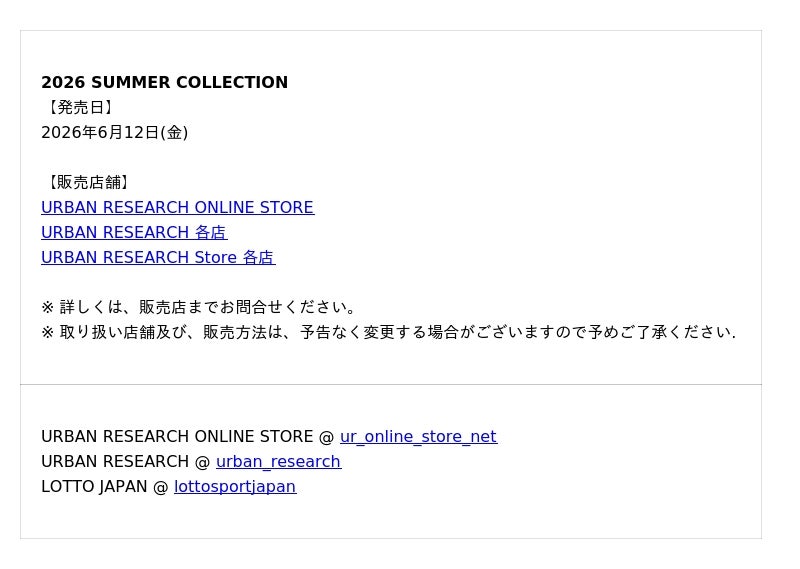Visit the URBAN RESEARCH Store 各店 link

[x=158, y=258]
